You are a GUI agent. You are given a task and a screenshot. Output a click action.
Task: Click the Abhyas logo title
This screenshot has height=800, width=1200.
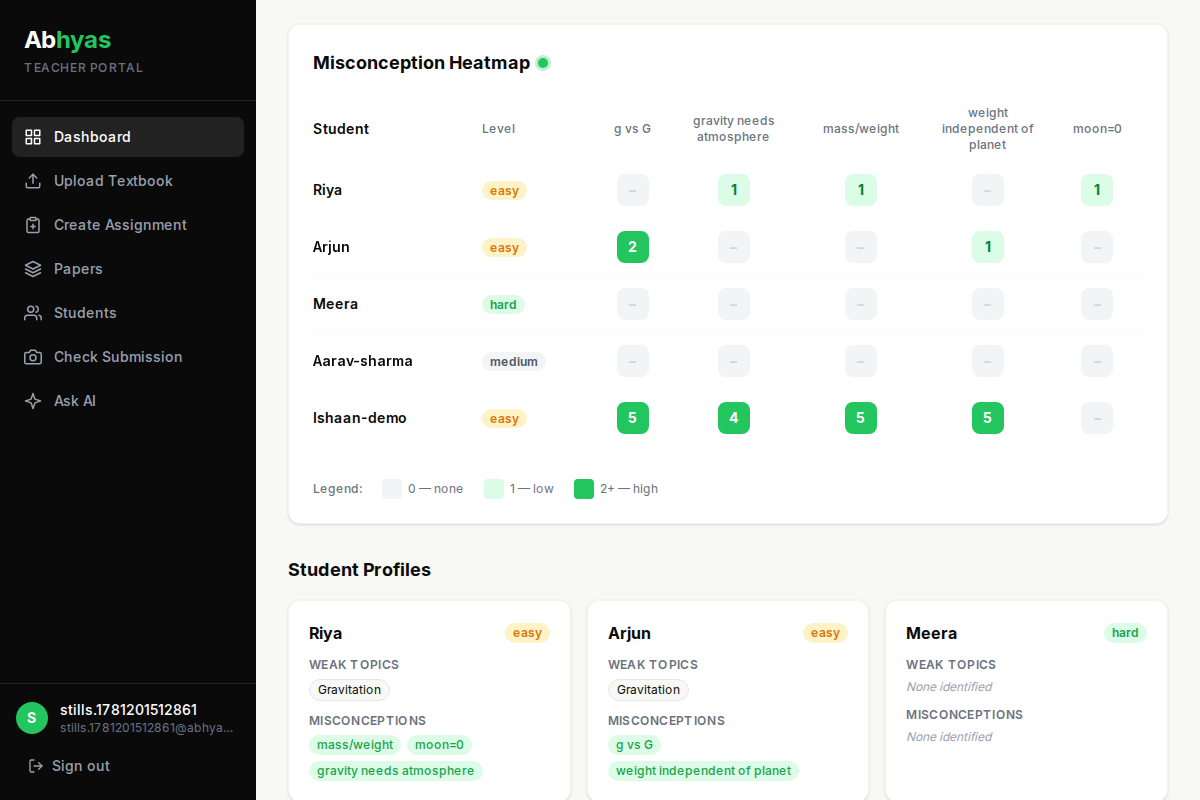pyautogui.click(x=68, y=40)
